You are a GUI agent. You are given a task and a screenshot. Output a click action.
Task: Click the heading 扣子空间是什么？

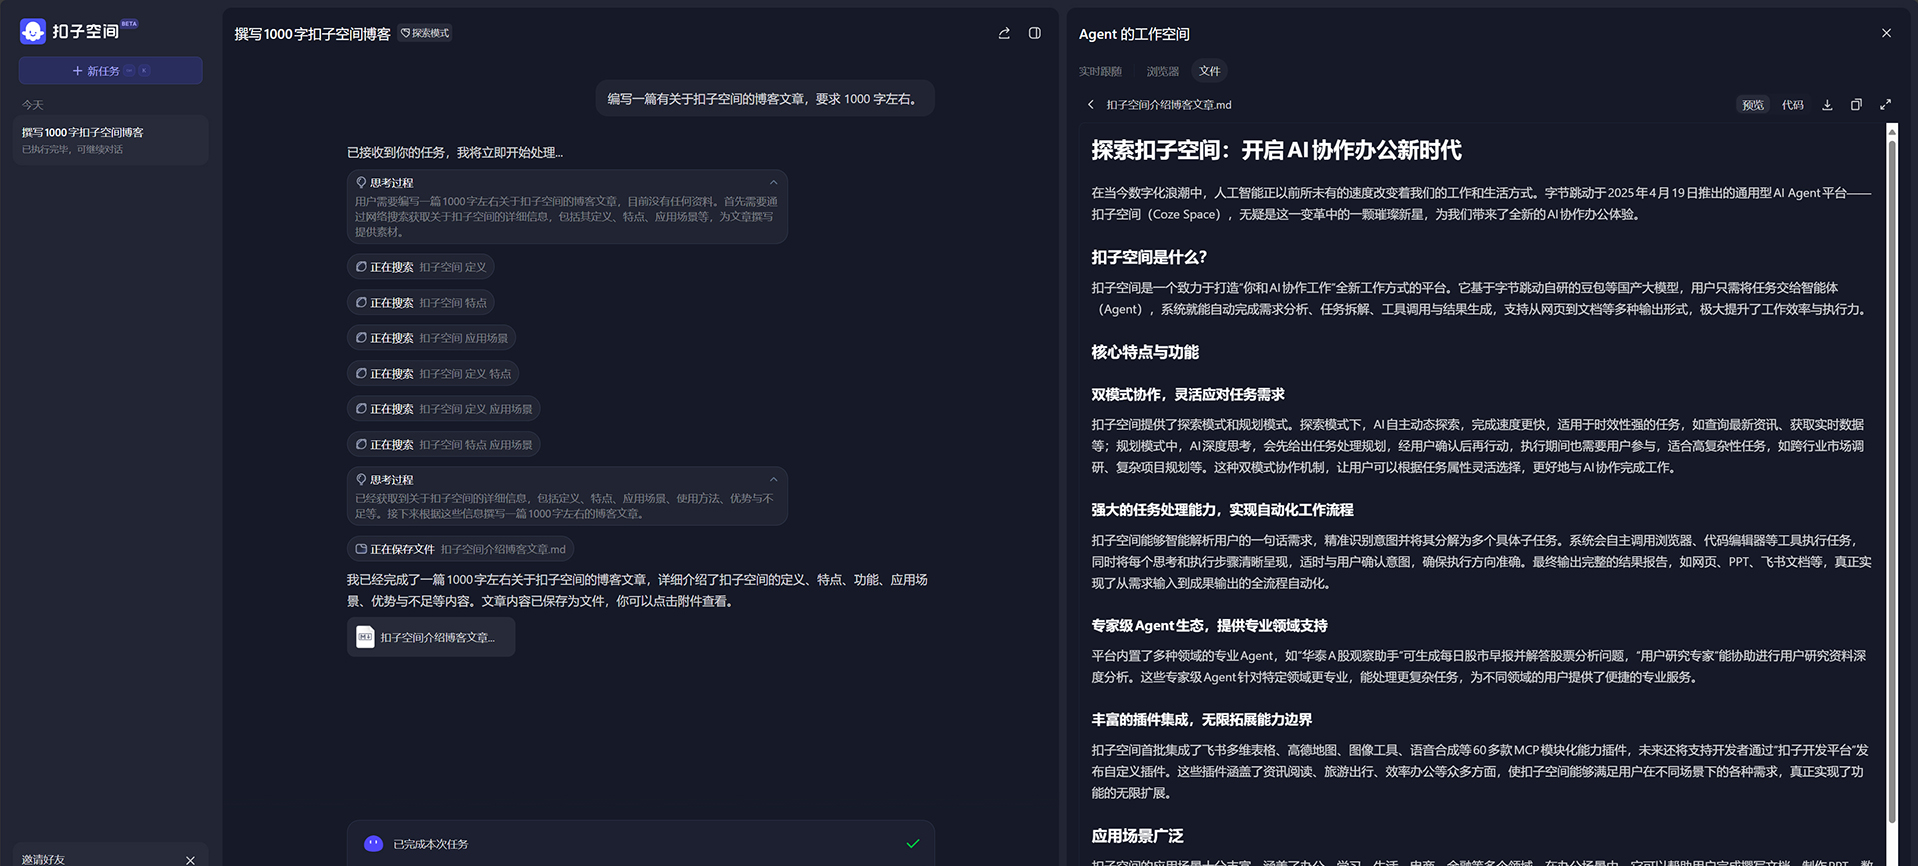[1149, 257]
